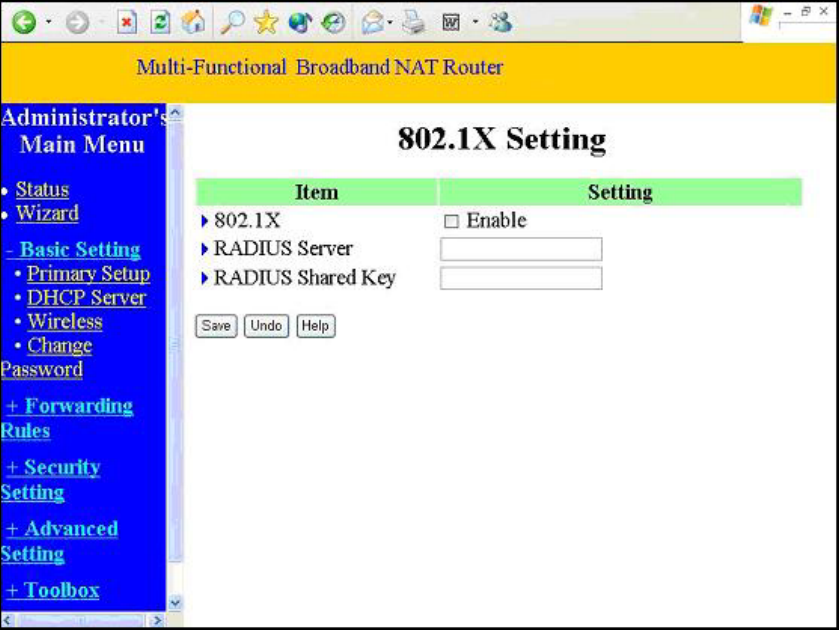Stop page loading with the red X icon
The height and width of the screenshot is (630, 839).
tap(126, 22)
